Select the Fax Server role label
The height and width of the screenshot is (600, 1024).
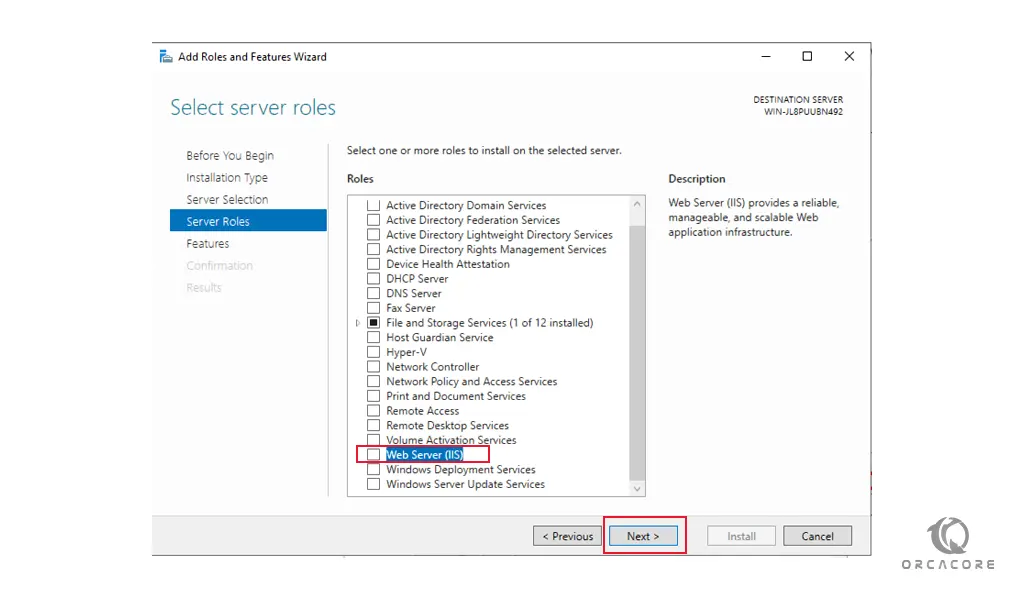click(410, 308)
